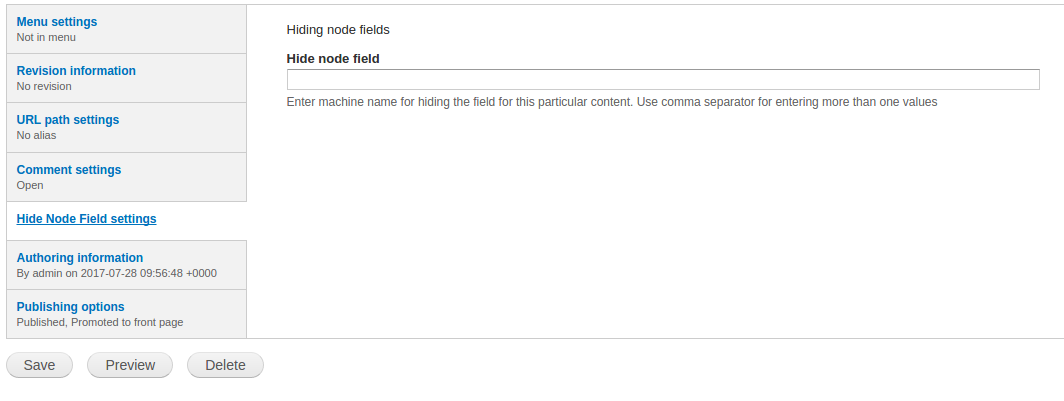The height and width of the screenshot is (401, 1064).
Task: Go to the Authoring information tab
Action: coord(80,258)
